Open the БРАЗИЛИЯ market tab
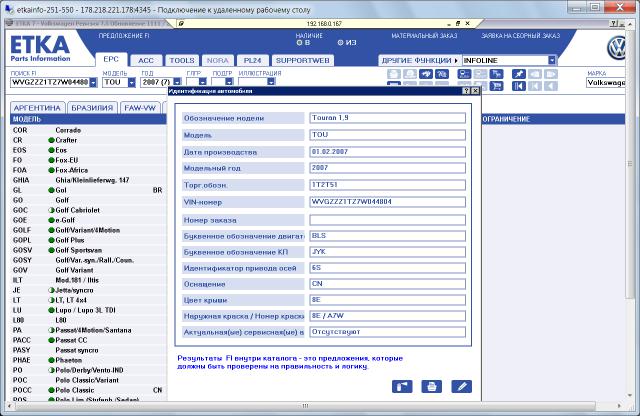 click(92, 108)
